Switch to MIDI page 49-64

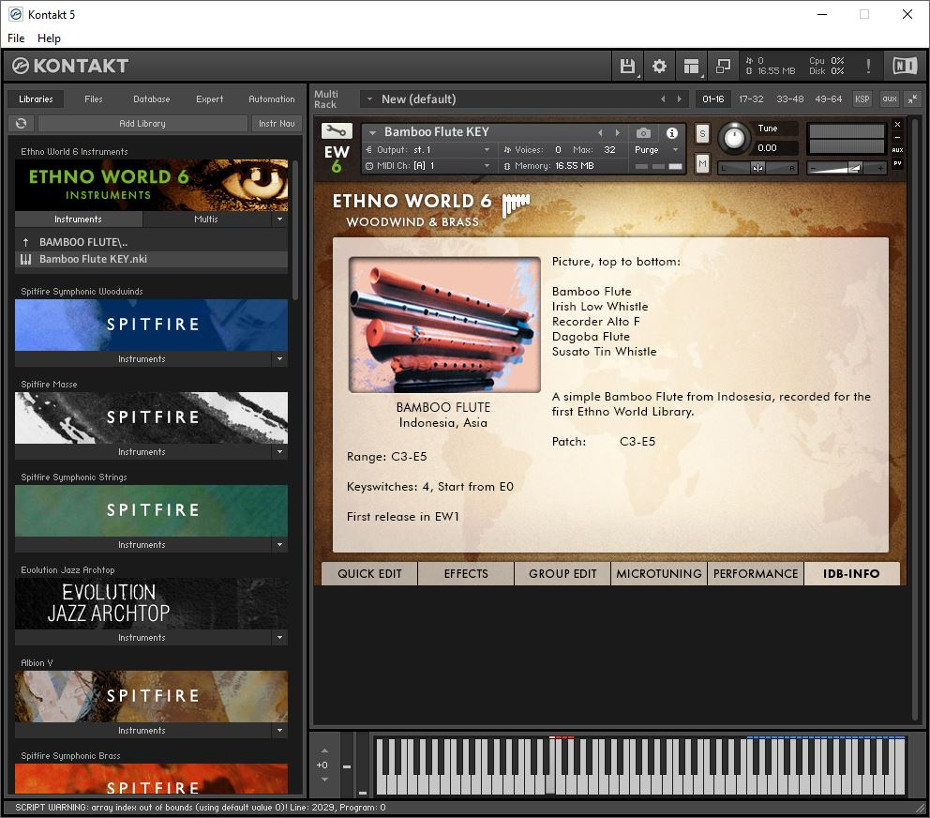(828, 99)
